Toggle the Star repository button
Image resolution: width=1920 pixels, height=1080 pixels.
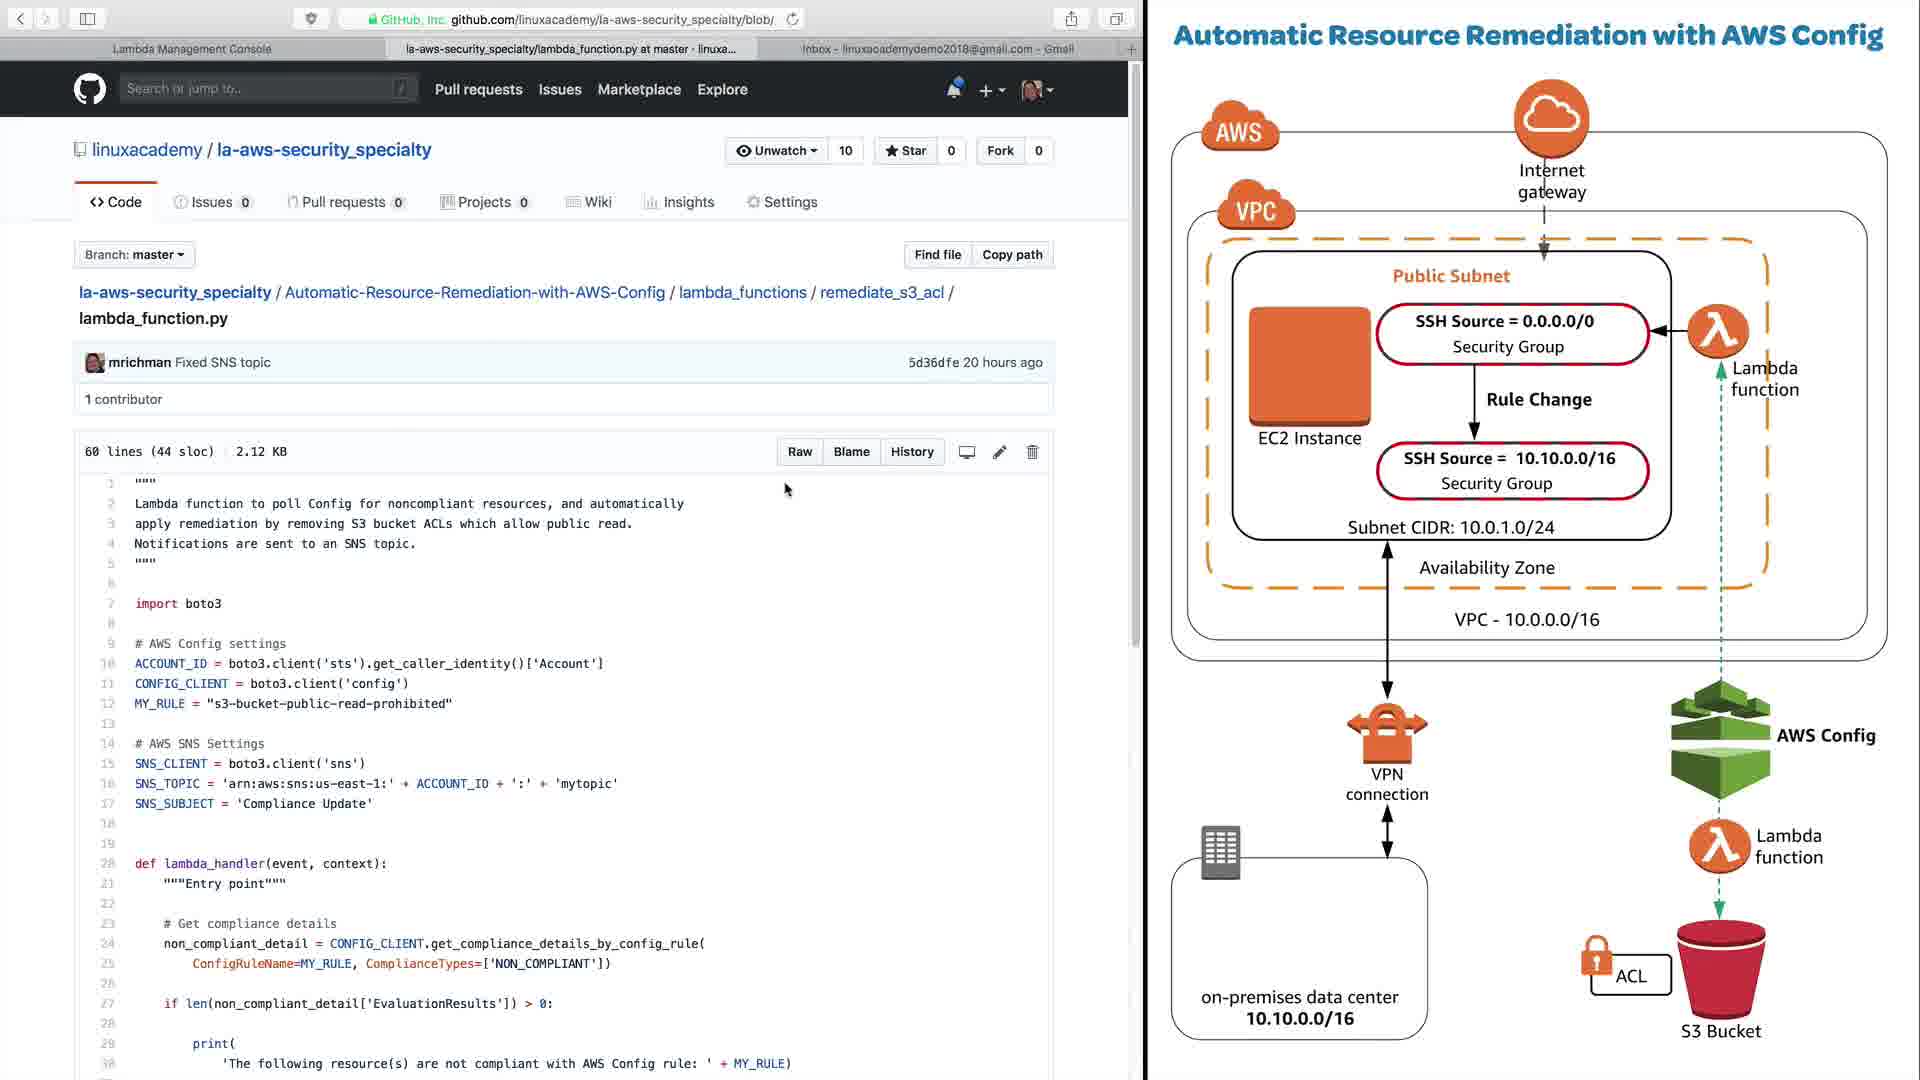pyautogui.click(x=906, y=151)
